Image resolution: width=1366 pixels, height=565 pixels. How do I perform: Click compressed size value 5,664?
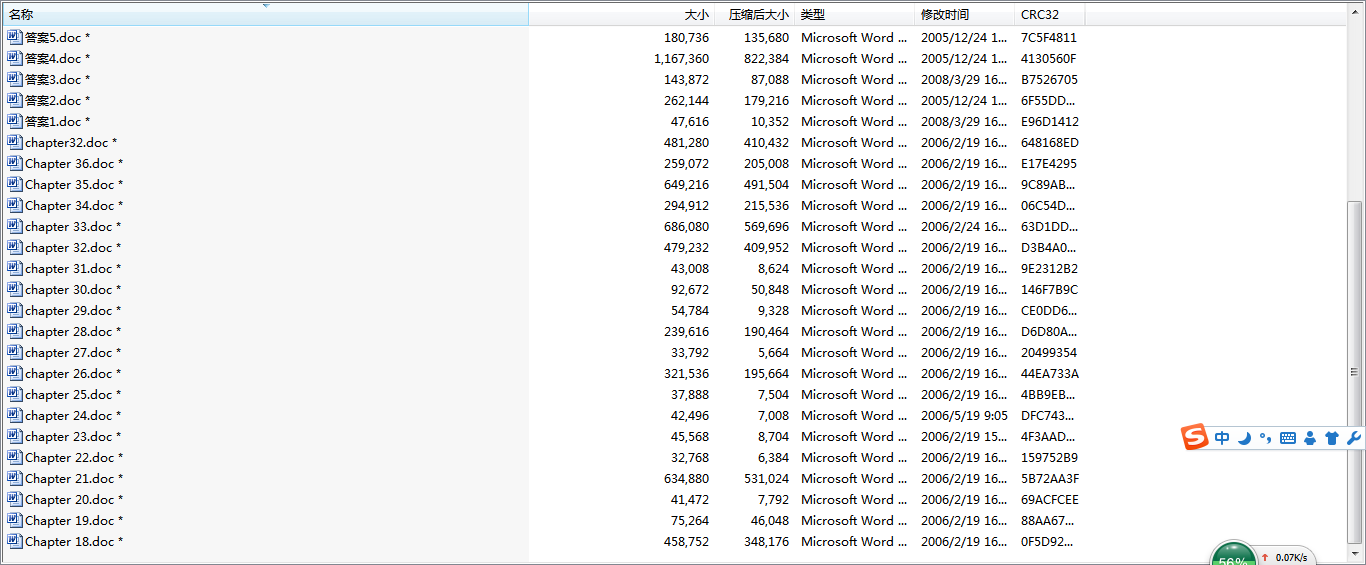773,352
